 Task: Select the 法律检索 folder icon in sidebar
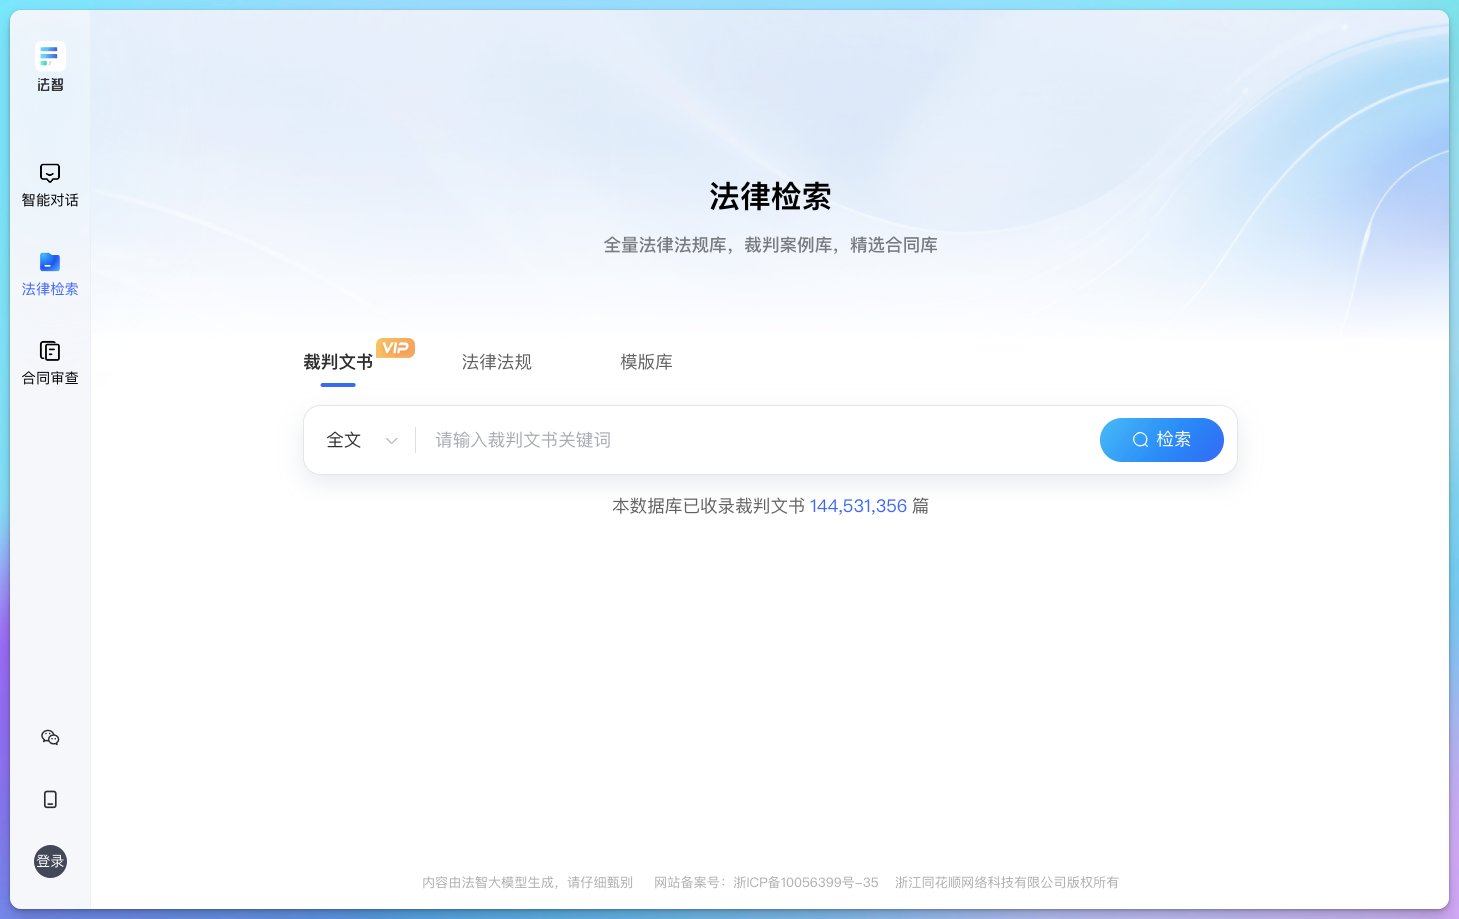tap(49, 262)
